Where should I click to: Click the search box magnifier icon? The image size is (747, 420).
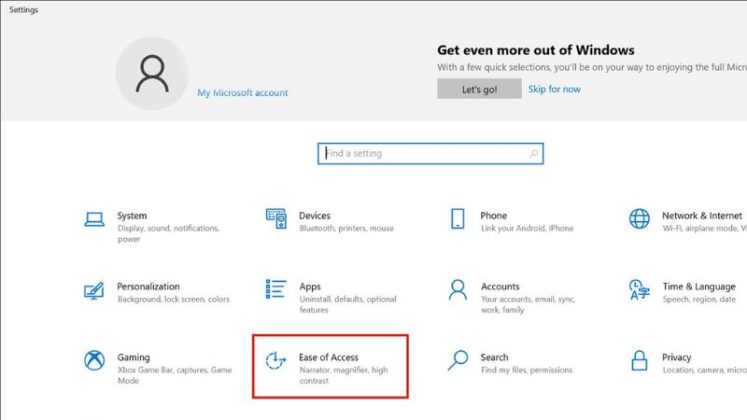click(534, 154)
